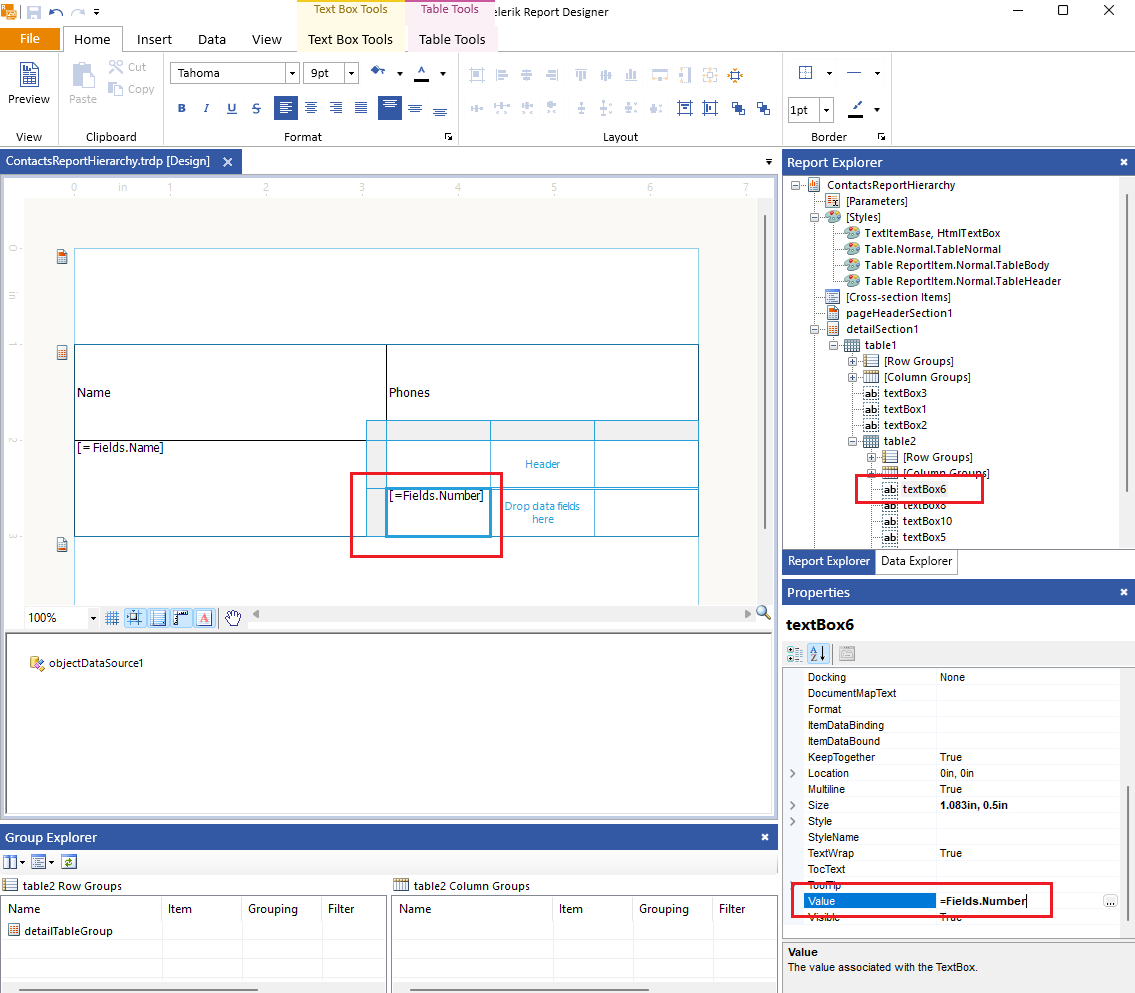Screen dimensions: 1135x993
Task: Click the refresh icon in Group Explorer
Action: pyautogui.click(x=68, y=861)
